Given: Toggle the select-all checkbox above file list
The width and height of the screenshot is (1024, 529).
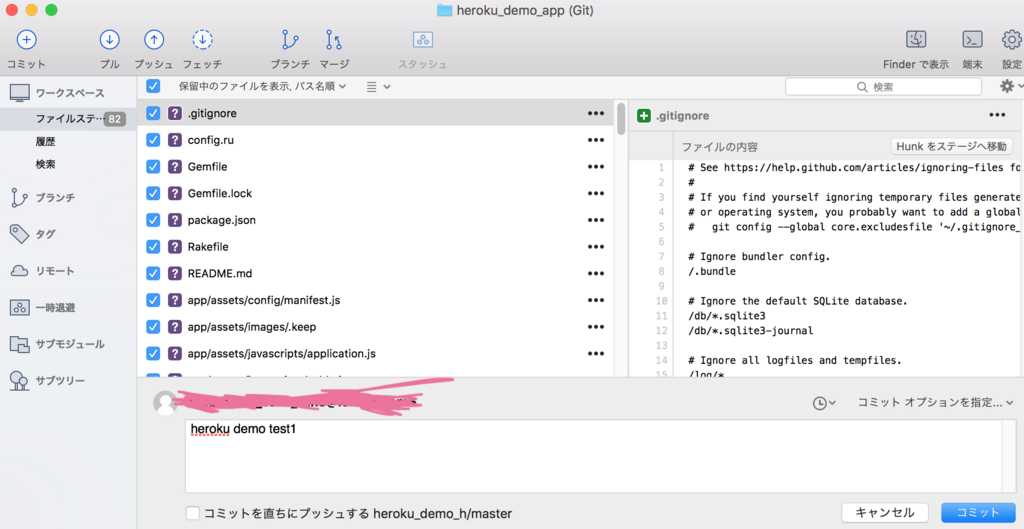Looking at the screenshot, I should coord(153,86).
